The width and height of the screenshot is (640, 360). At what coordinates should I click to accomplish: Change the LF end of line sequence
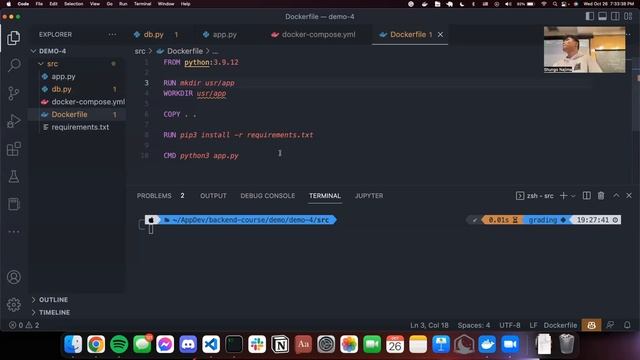click(533, 325)
